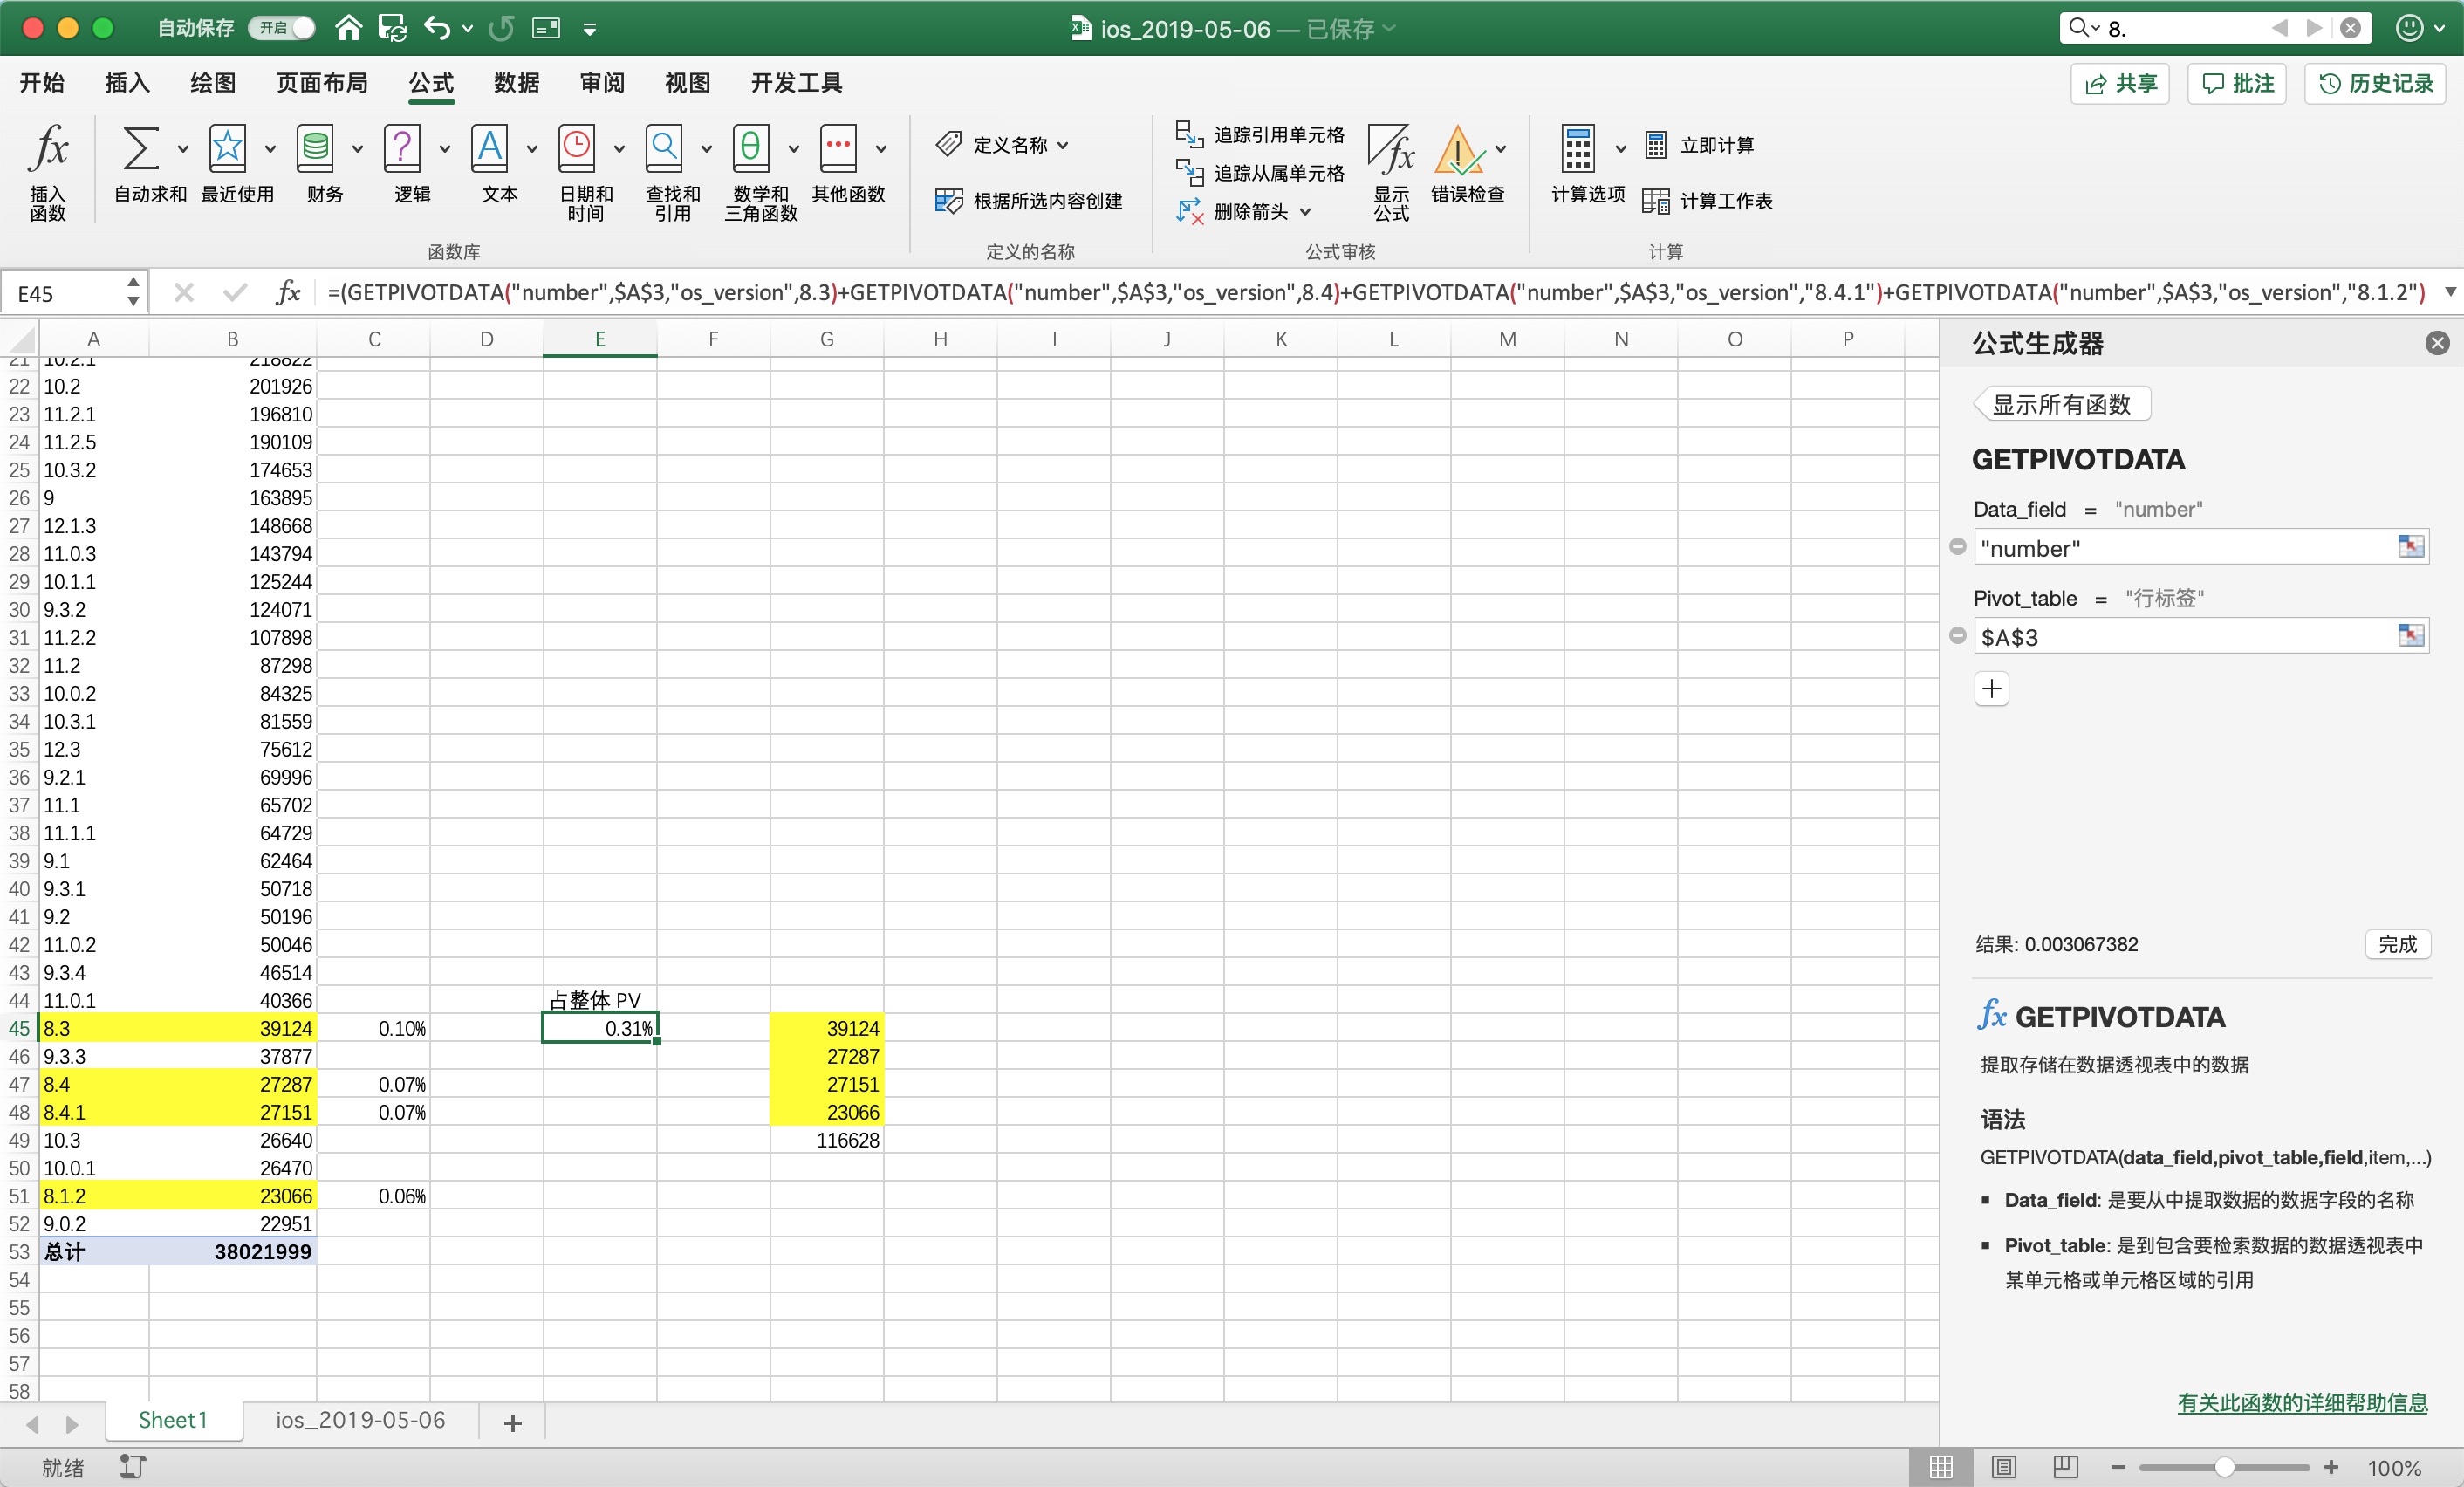Switch to Page Break Preview icon
This screenshot has width=2464, height=1487.
(x=2066, y=1467)
